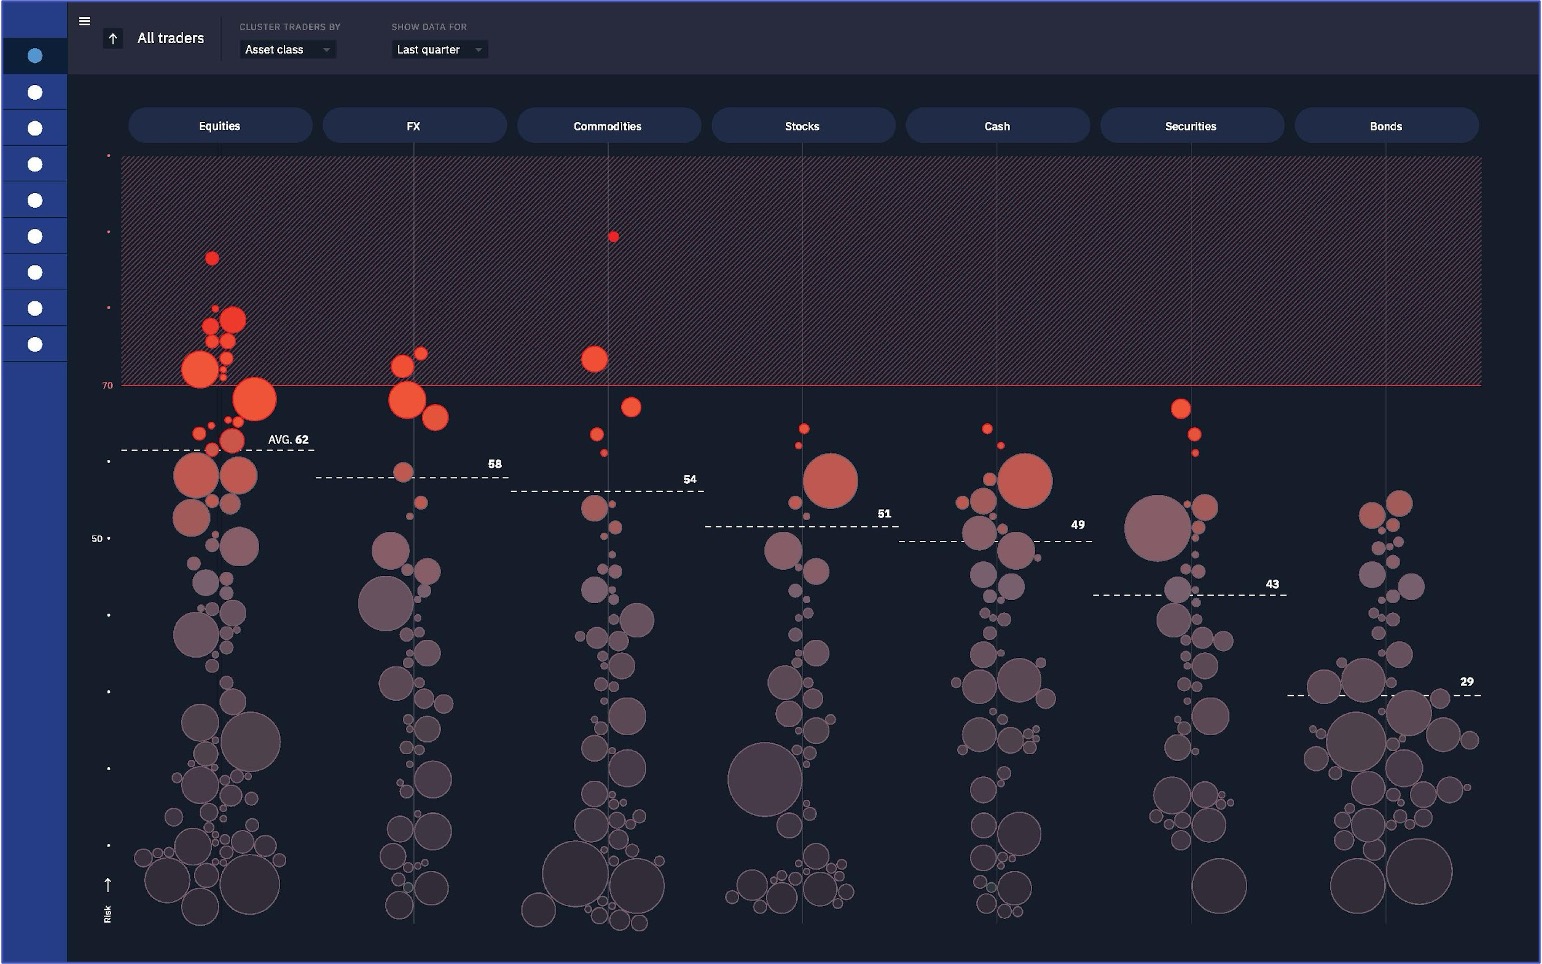Screen dimensions: 1542x964
Task: Open the Last quarter dropdown
Action: [x=440, y=50]
